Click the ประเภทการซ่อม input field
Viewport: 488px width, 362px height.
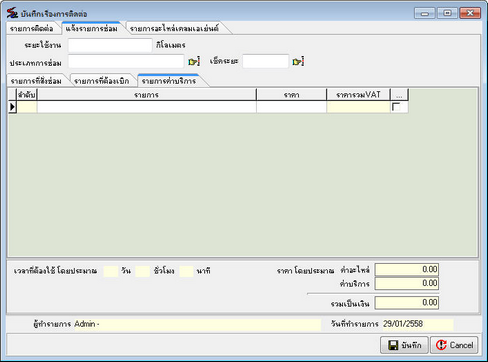coord(126,61)
